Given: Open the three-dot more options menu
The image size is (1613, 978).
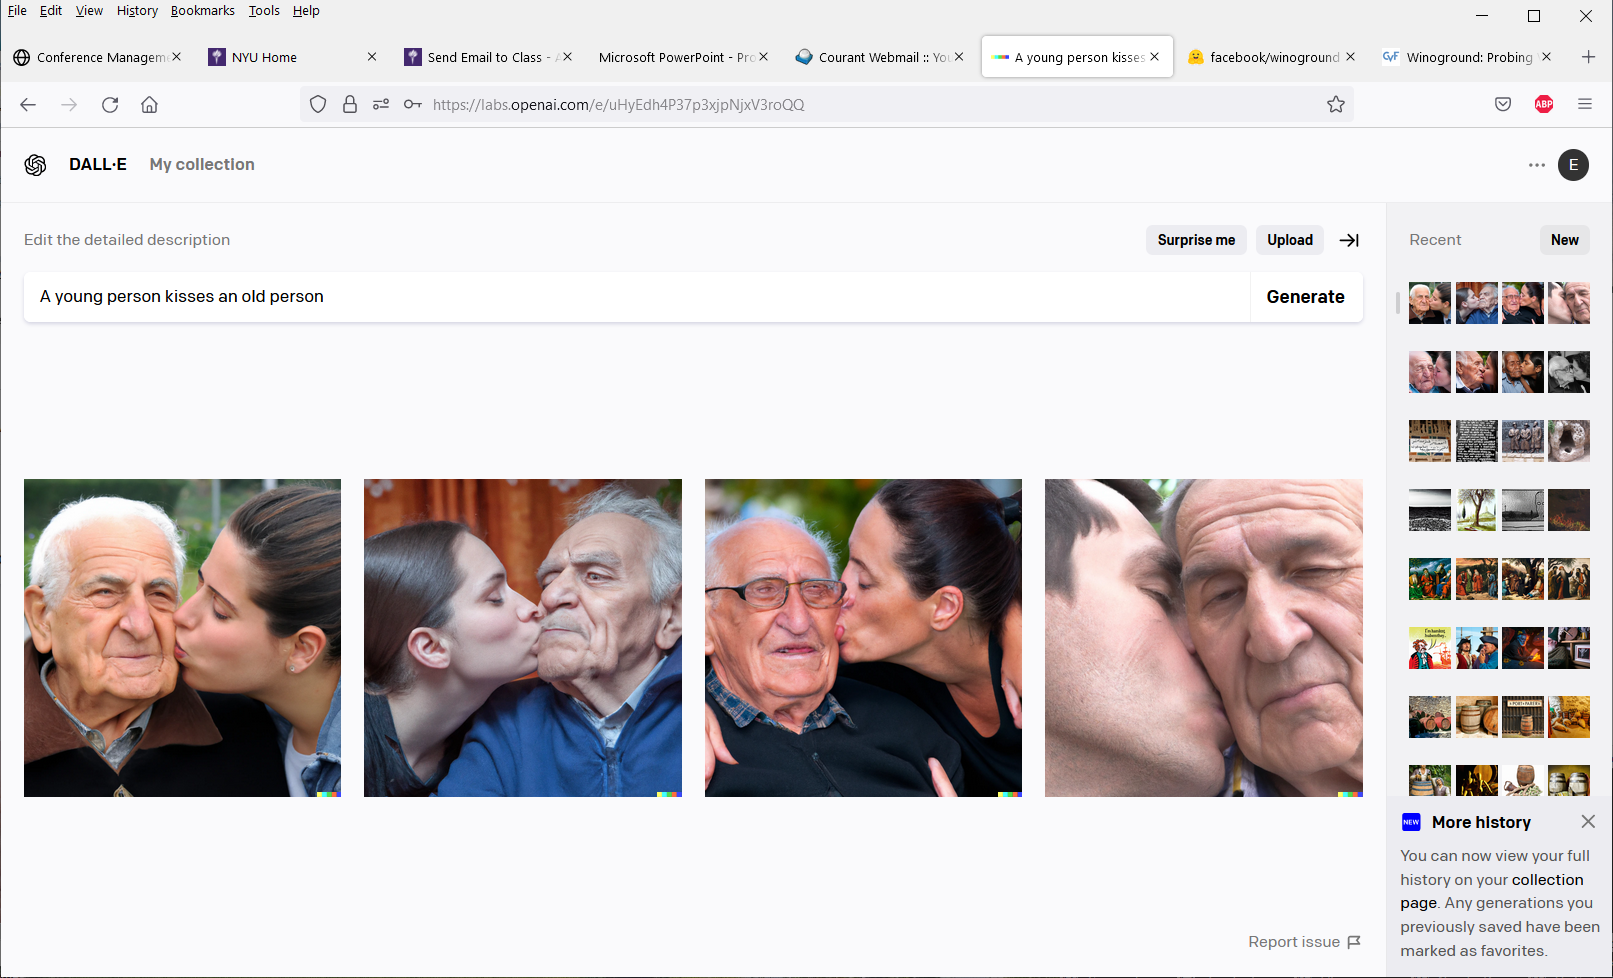Looking at the screenshot, I should 1536,165.
